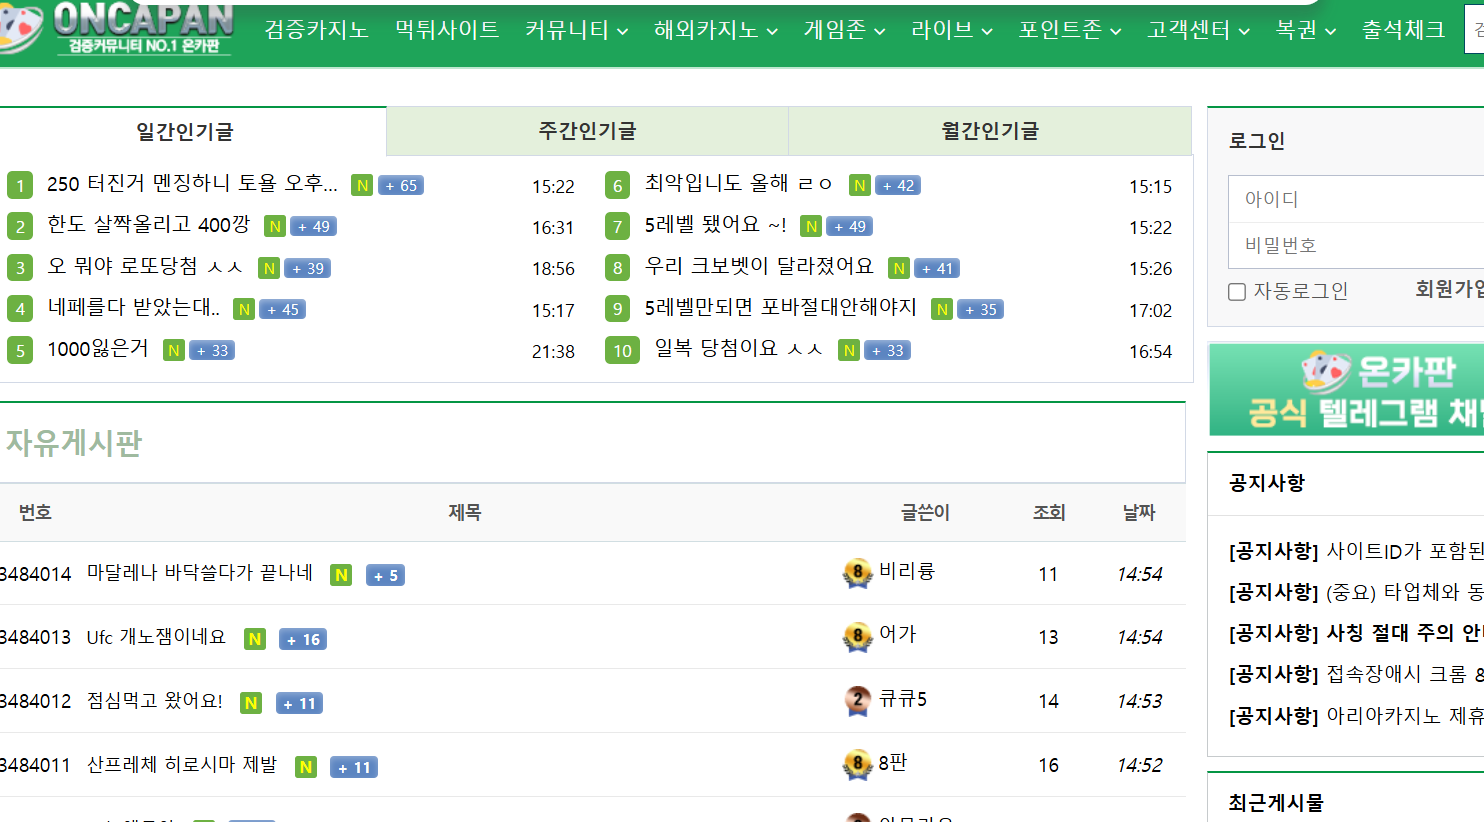
Task: Click the 비밀번호 input field
Action: (x=1355, y=245)
